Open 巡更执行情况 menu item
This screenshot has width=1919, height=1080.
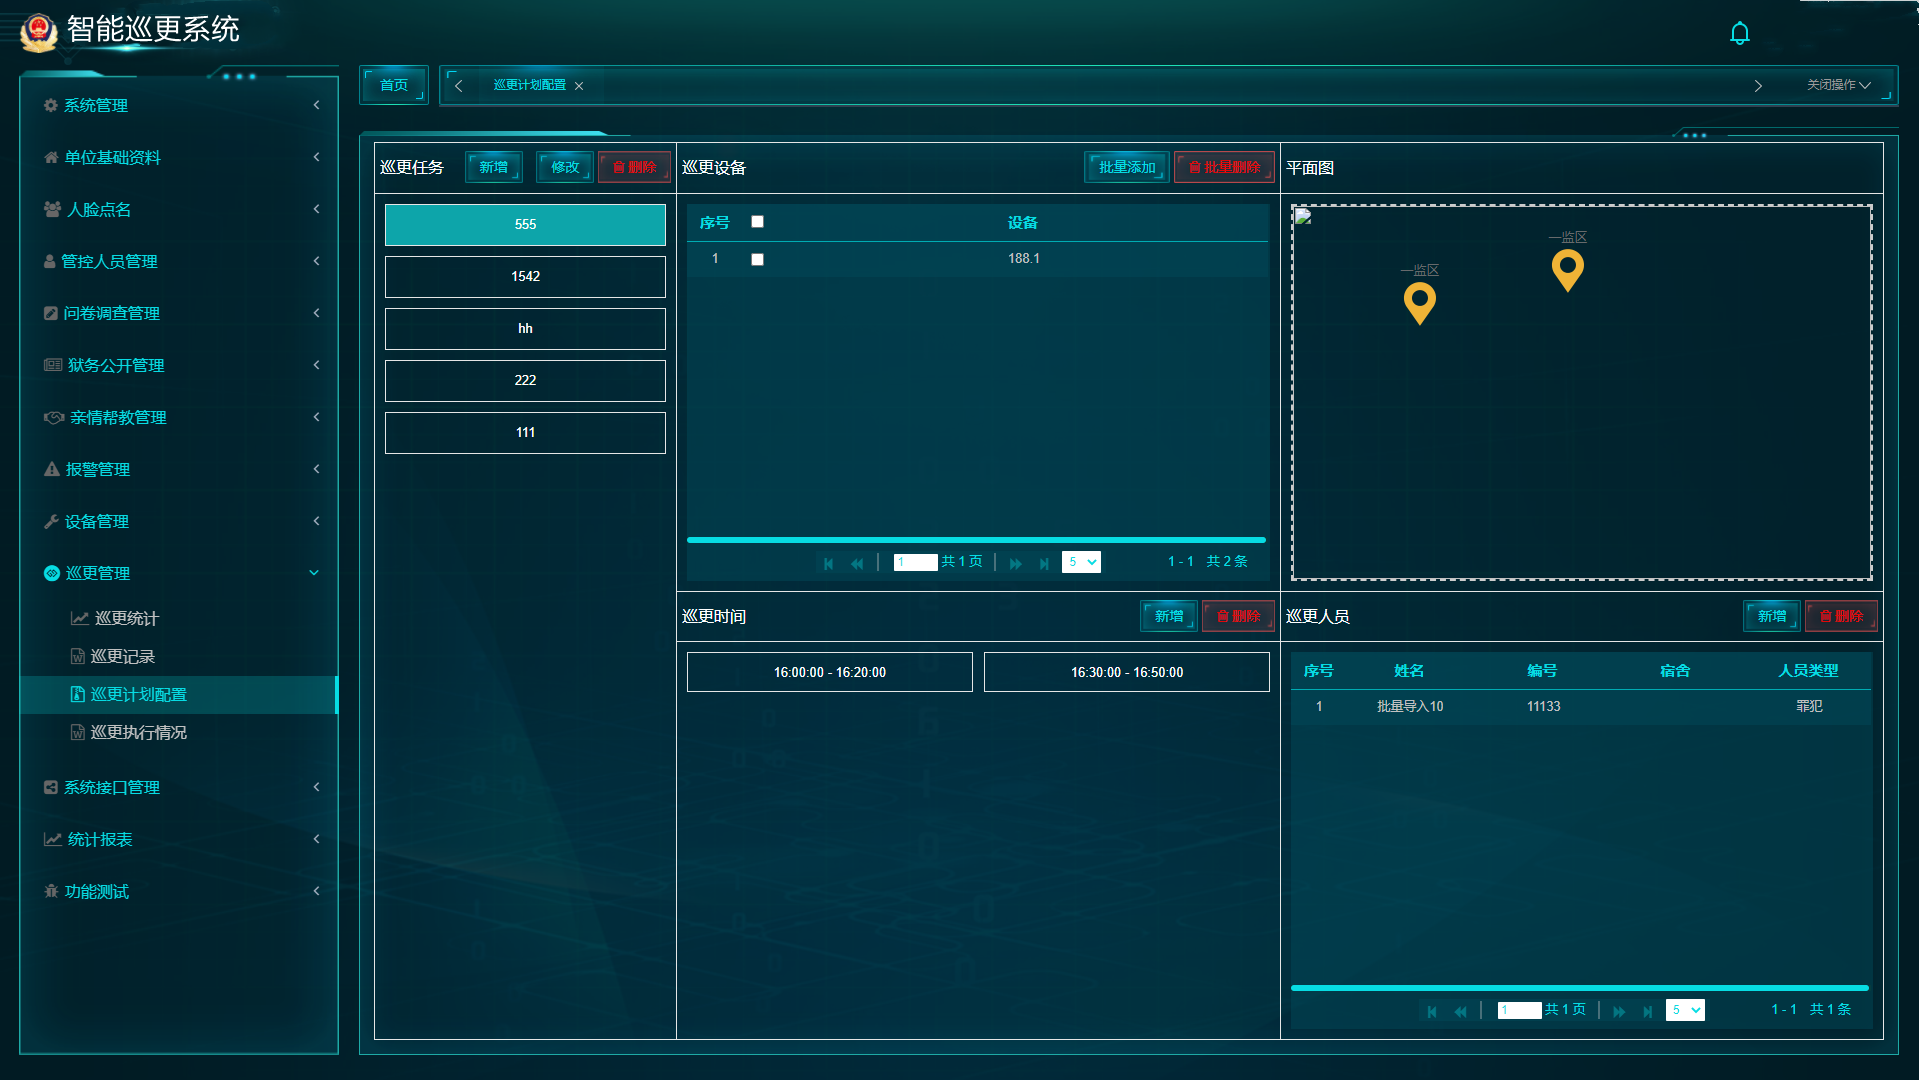[x=138, y=732]
